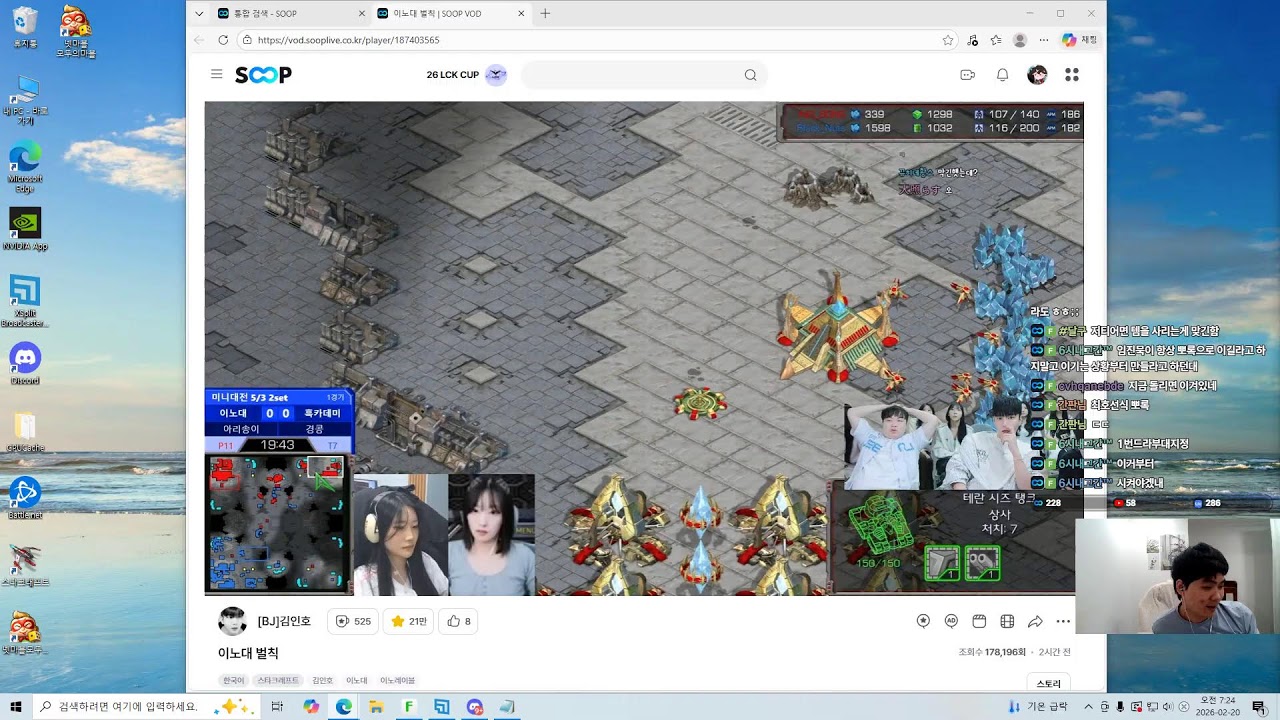Screen dimensions: 1280x720
Task: Expand the browser tab search dropdown
Action: pyautogui.click(x=199, y=14)
